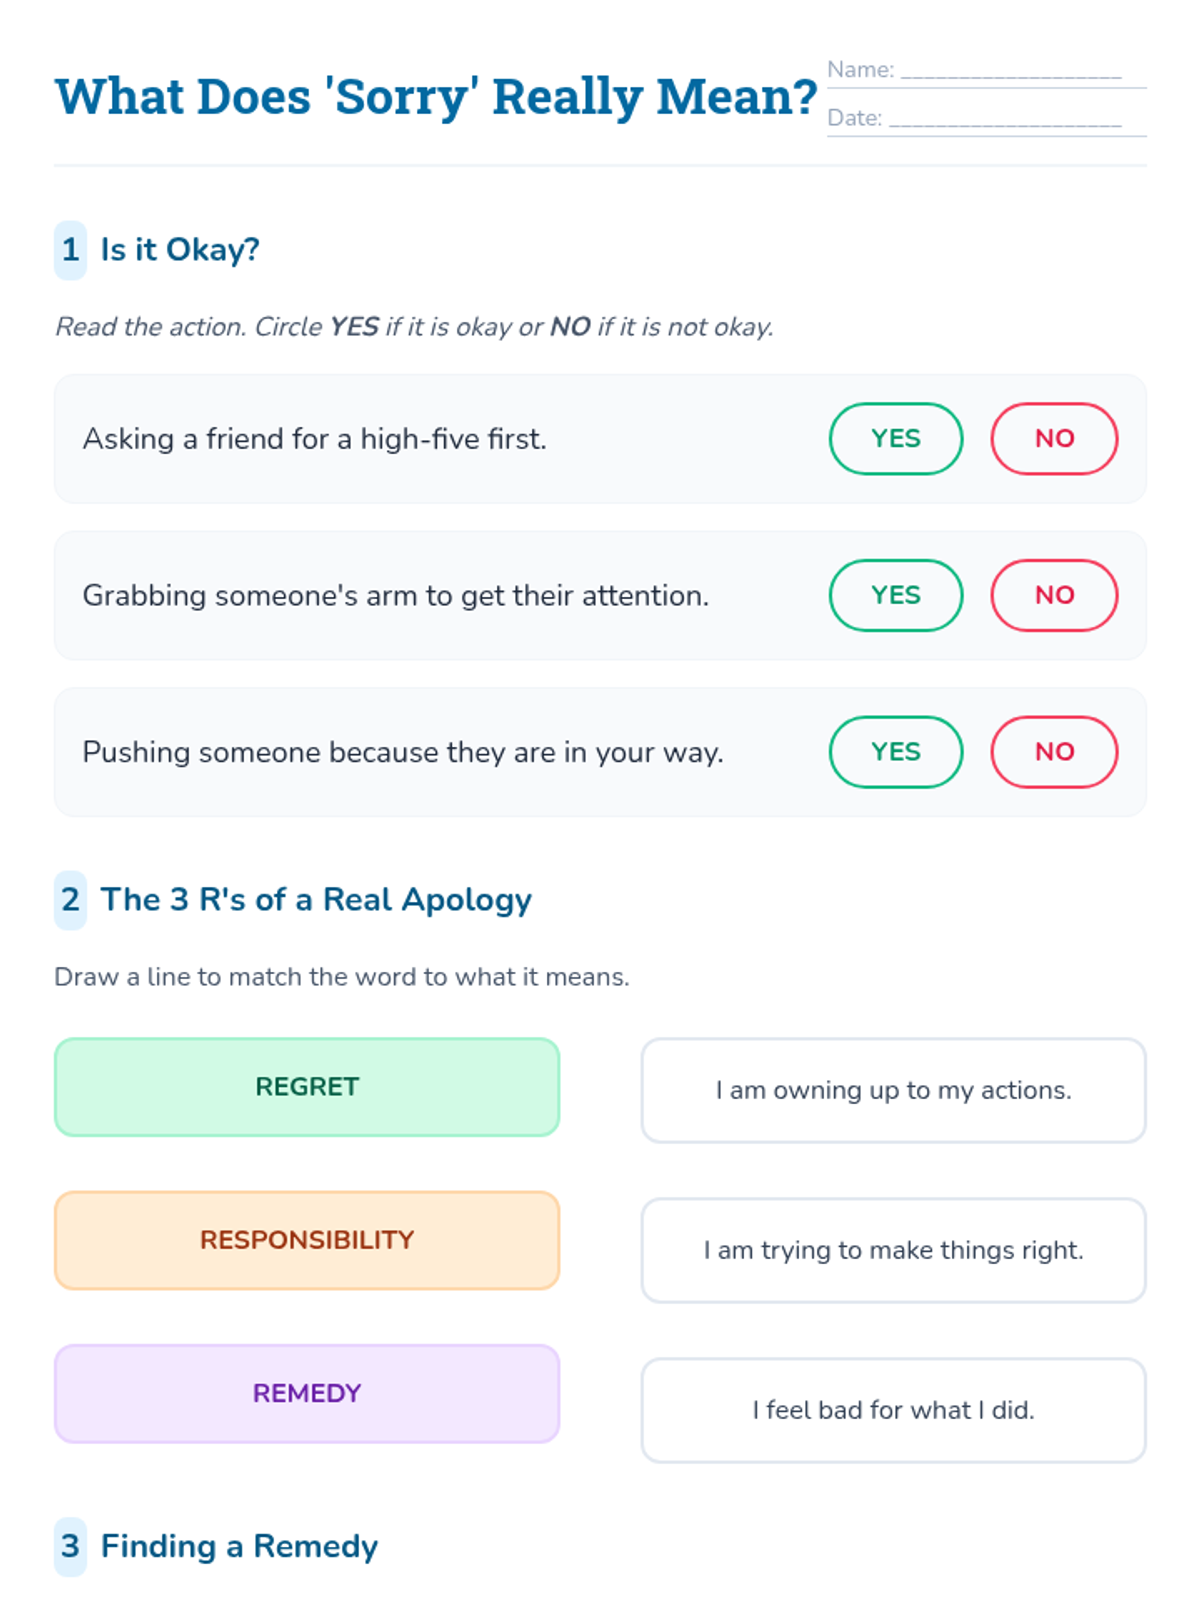Select NO for asking for a high-five
The image size is (1200, 1600).
pos(1054,439)
